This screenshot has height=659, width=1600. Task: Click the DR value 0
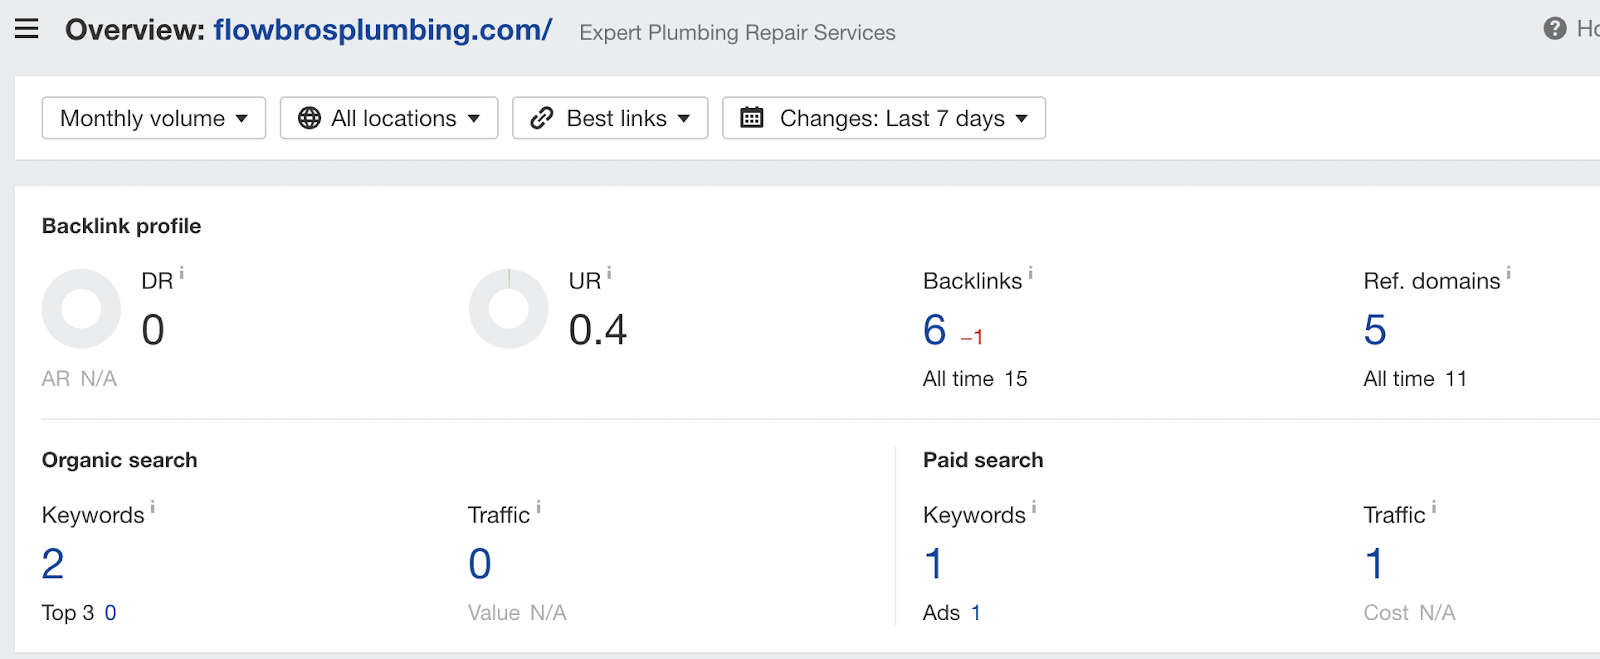(x=153, y=330)
